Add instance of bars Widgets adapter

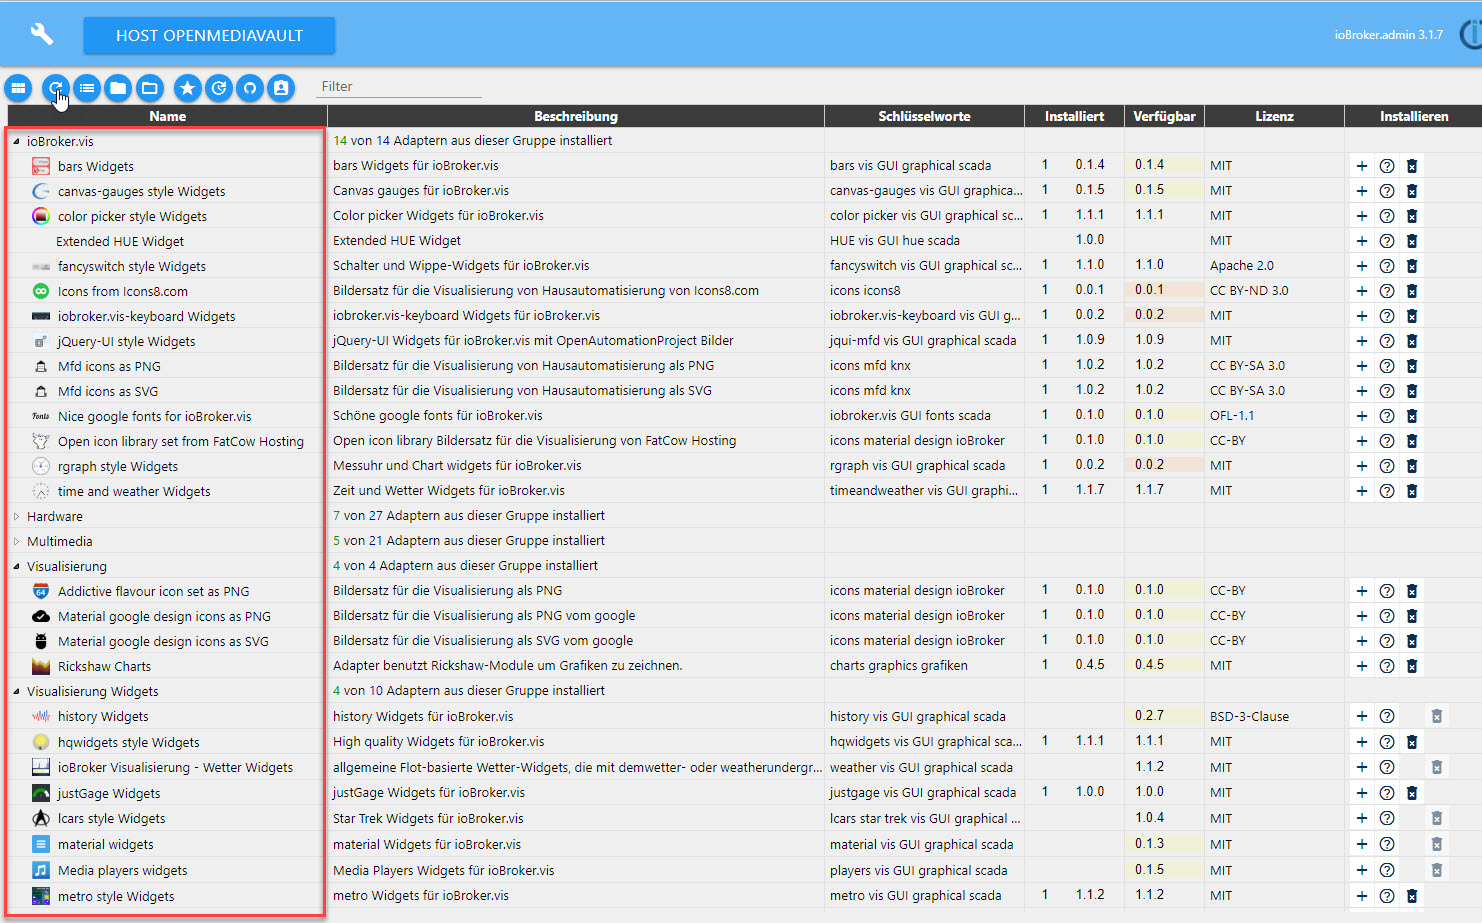click(x=1361, y=166)
